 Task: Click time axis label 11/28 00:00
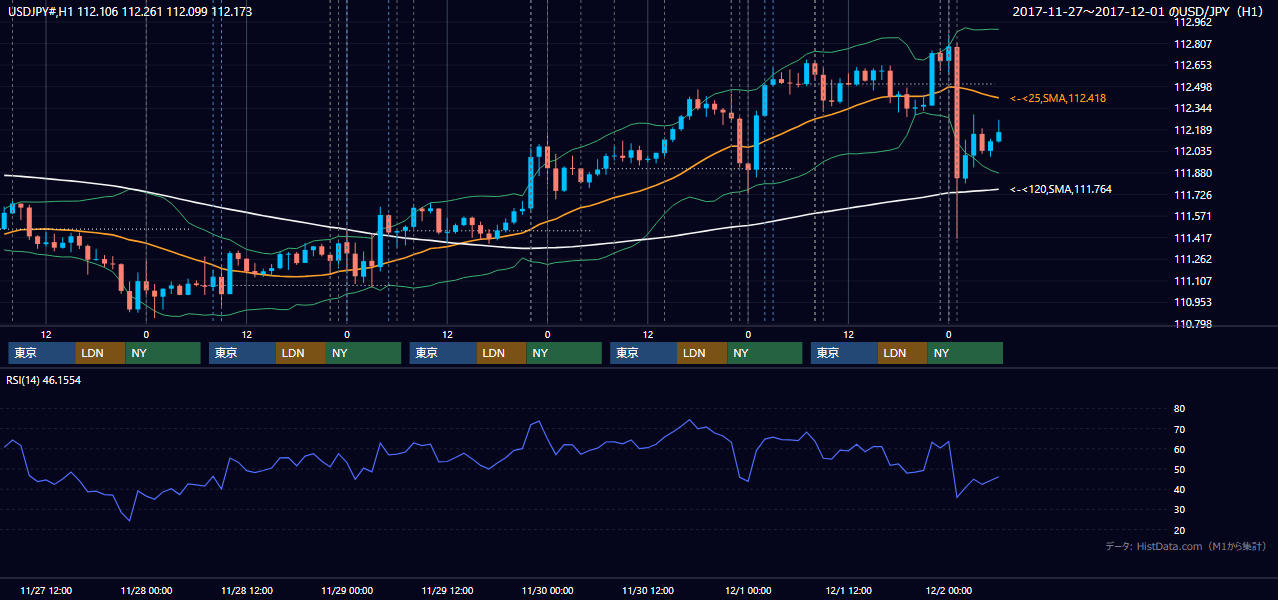click(145, 590)
